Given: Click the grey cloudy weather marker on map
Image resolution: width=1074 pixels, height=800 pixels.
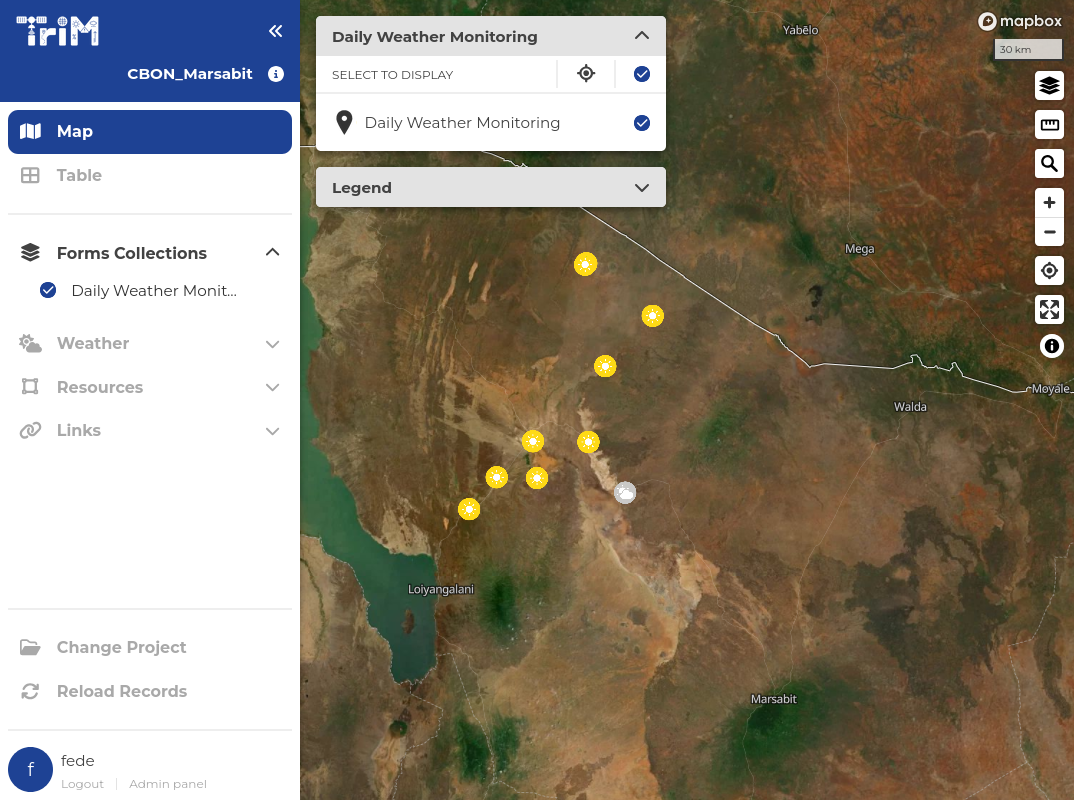Looking at the screenshot, I should 625,492.
